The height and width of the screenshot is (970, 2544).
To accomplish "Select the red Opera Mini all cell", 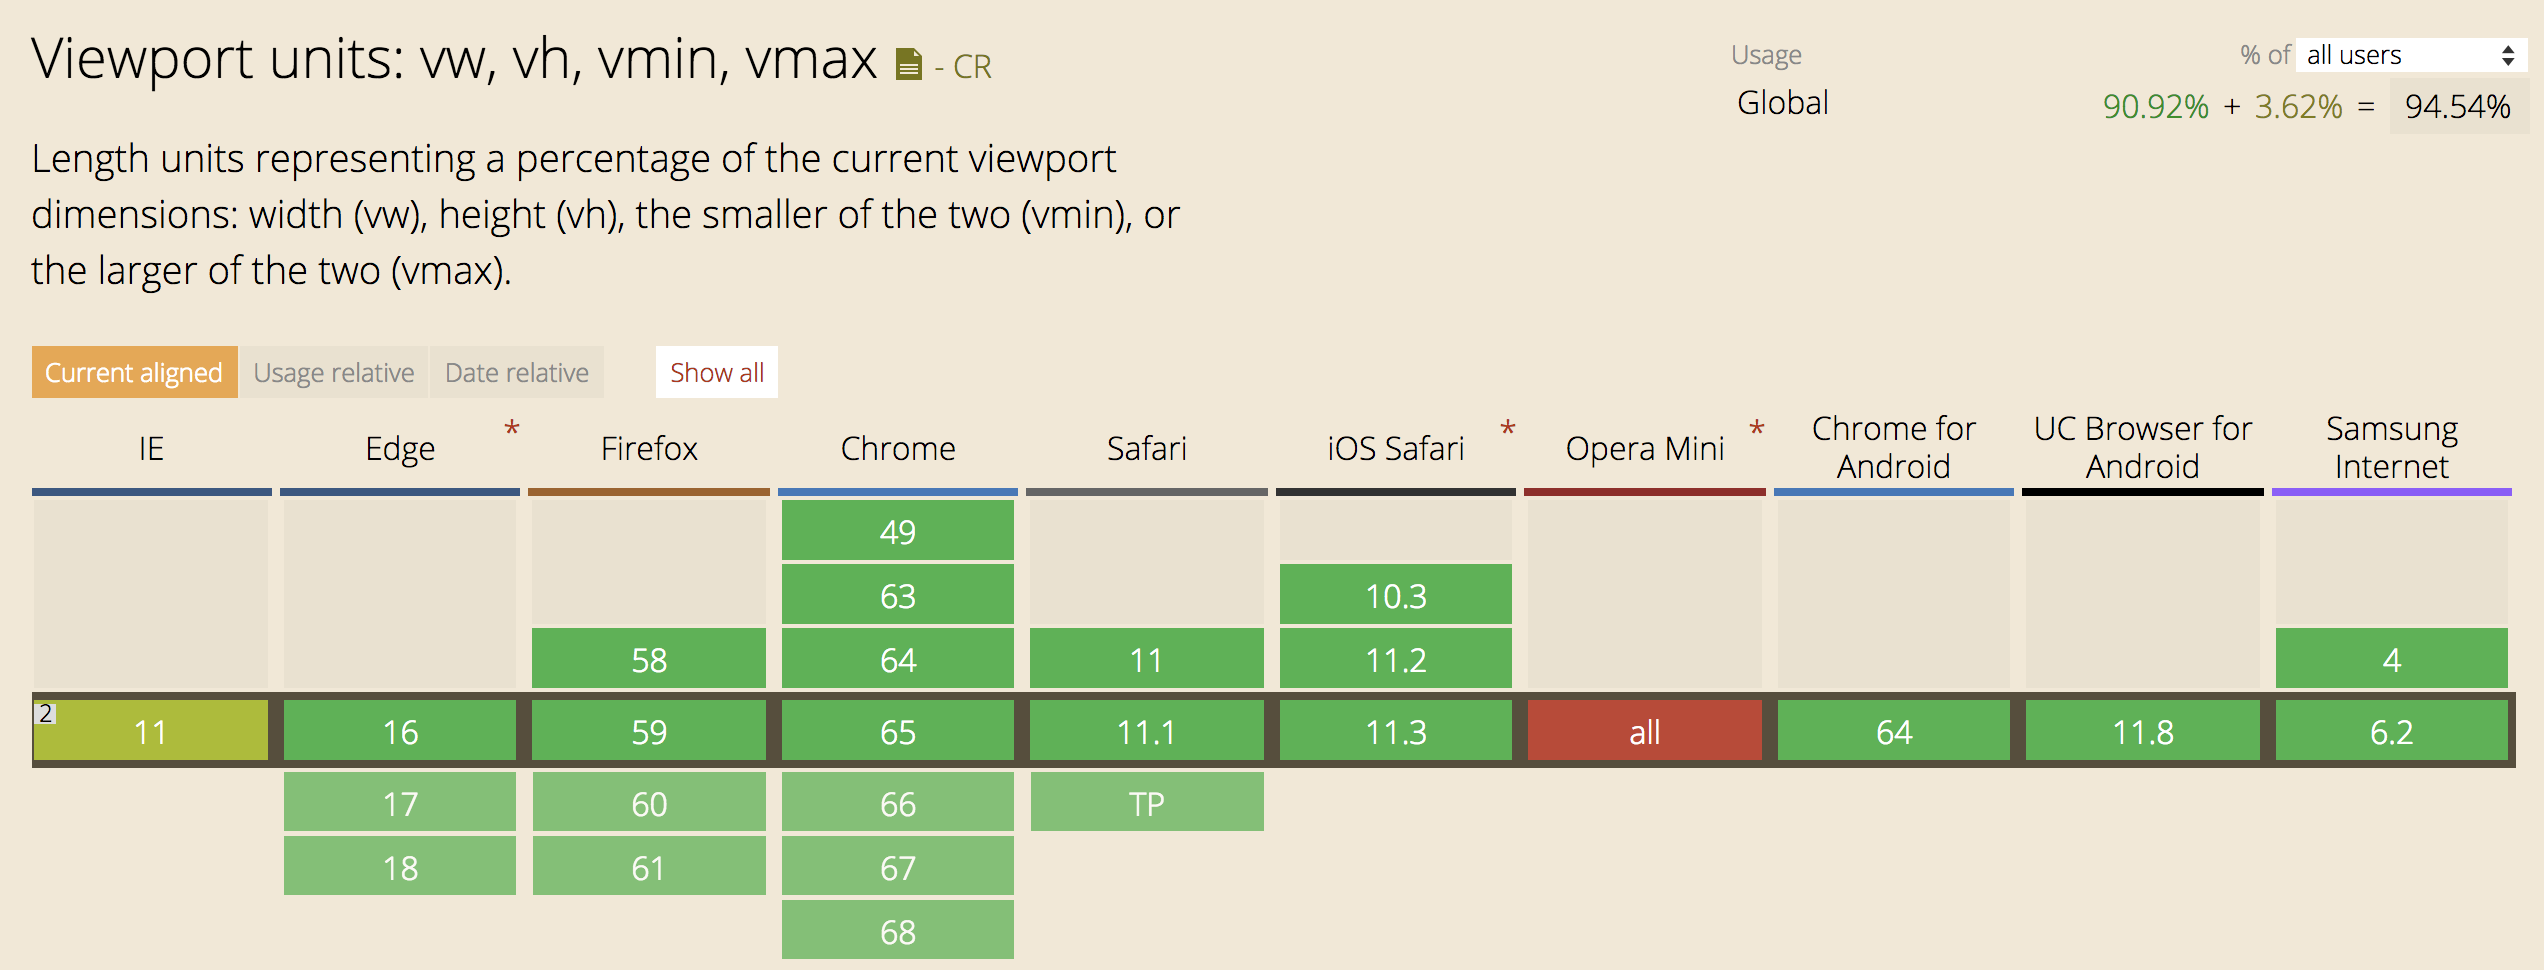I will point(1645,731).
